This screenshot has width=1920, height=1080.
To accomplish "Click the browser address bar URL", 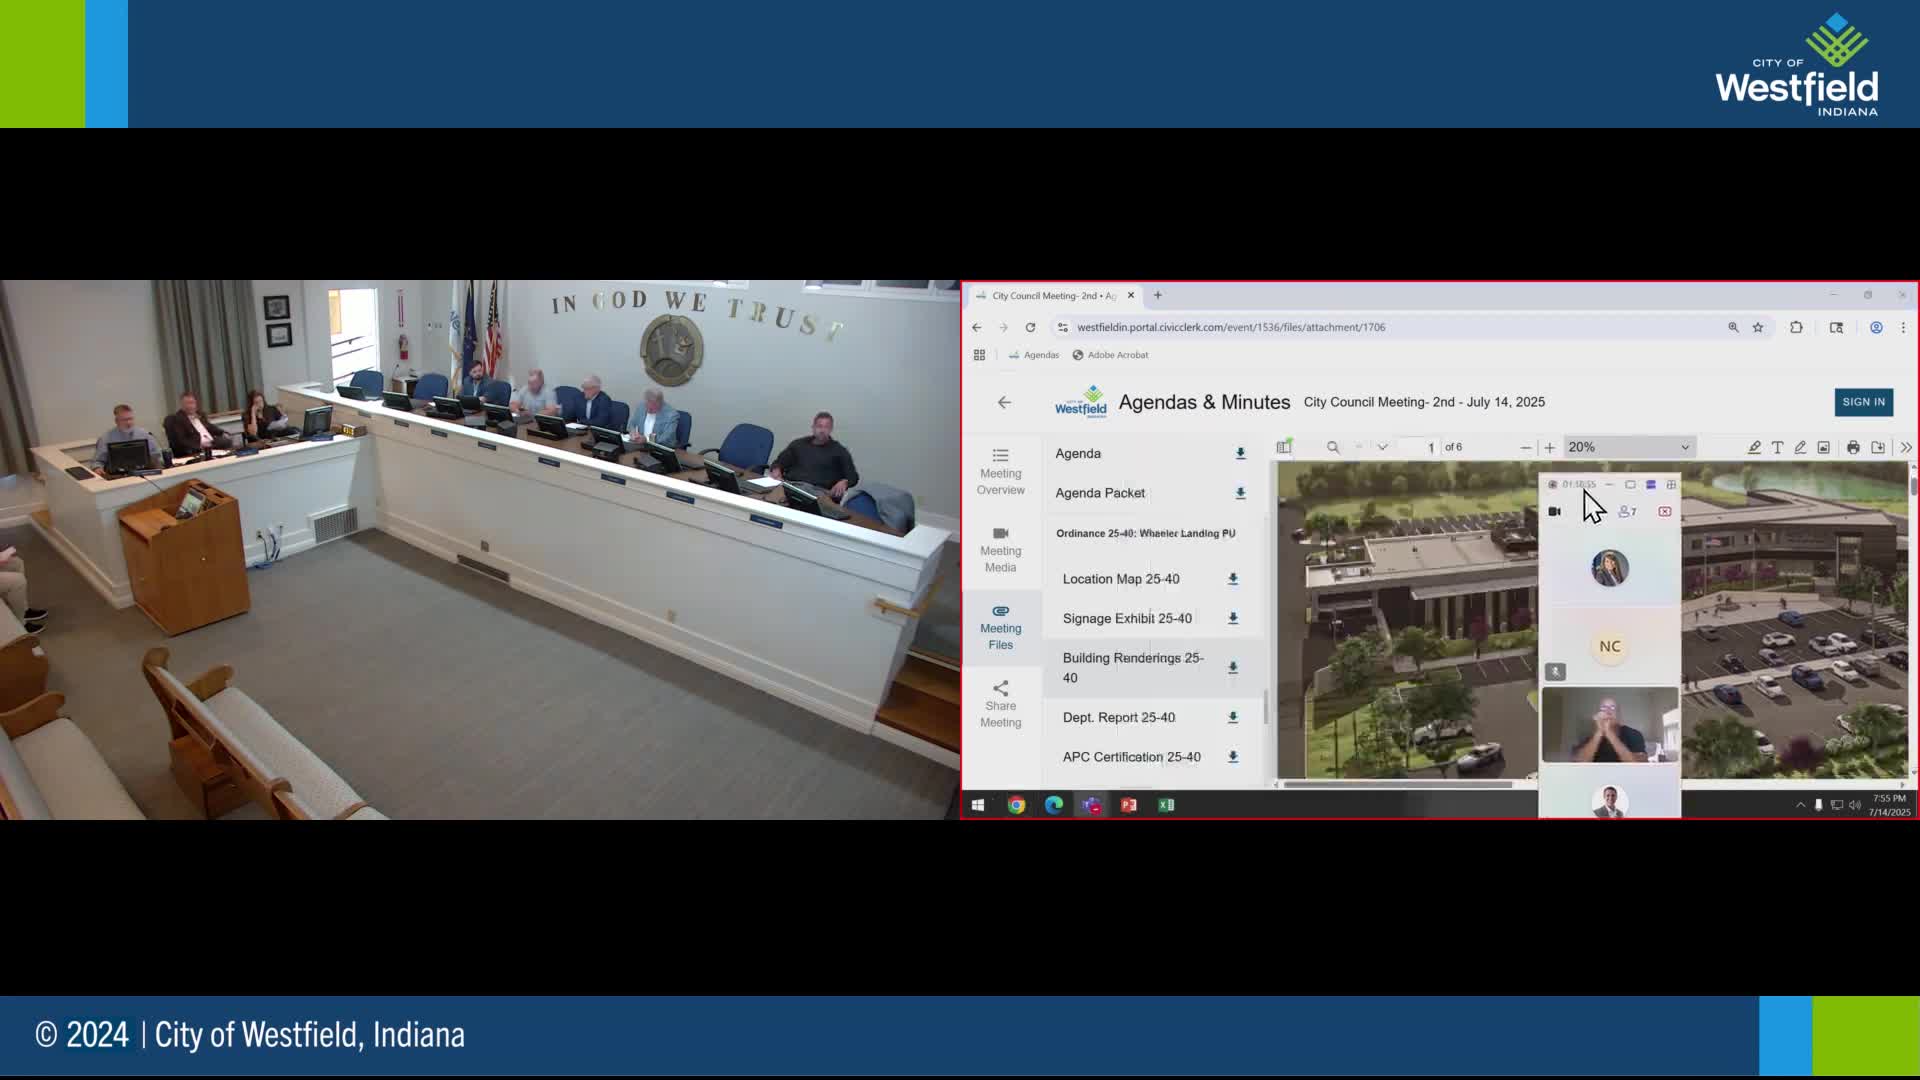I will [x=1230, y=327].
